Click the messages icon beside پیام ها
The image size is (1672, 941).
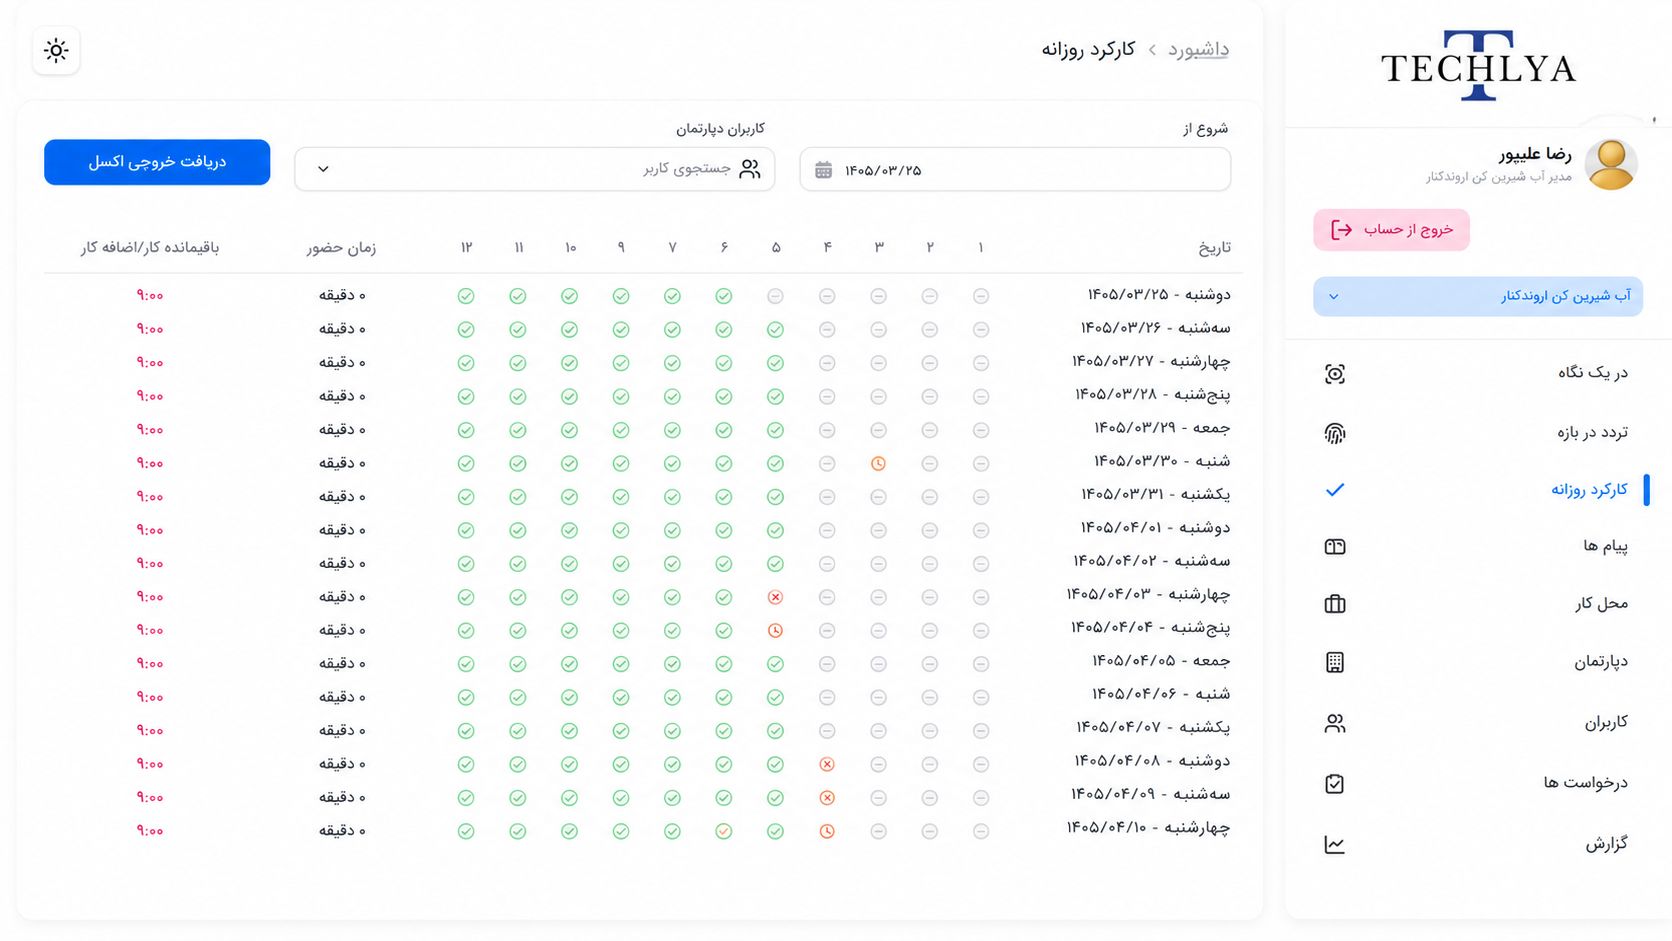pyautogui.click(x=1335, y=547)
